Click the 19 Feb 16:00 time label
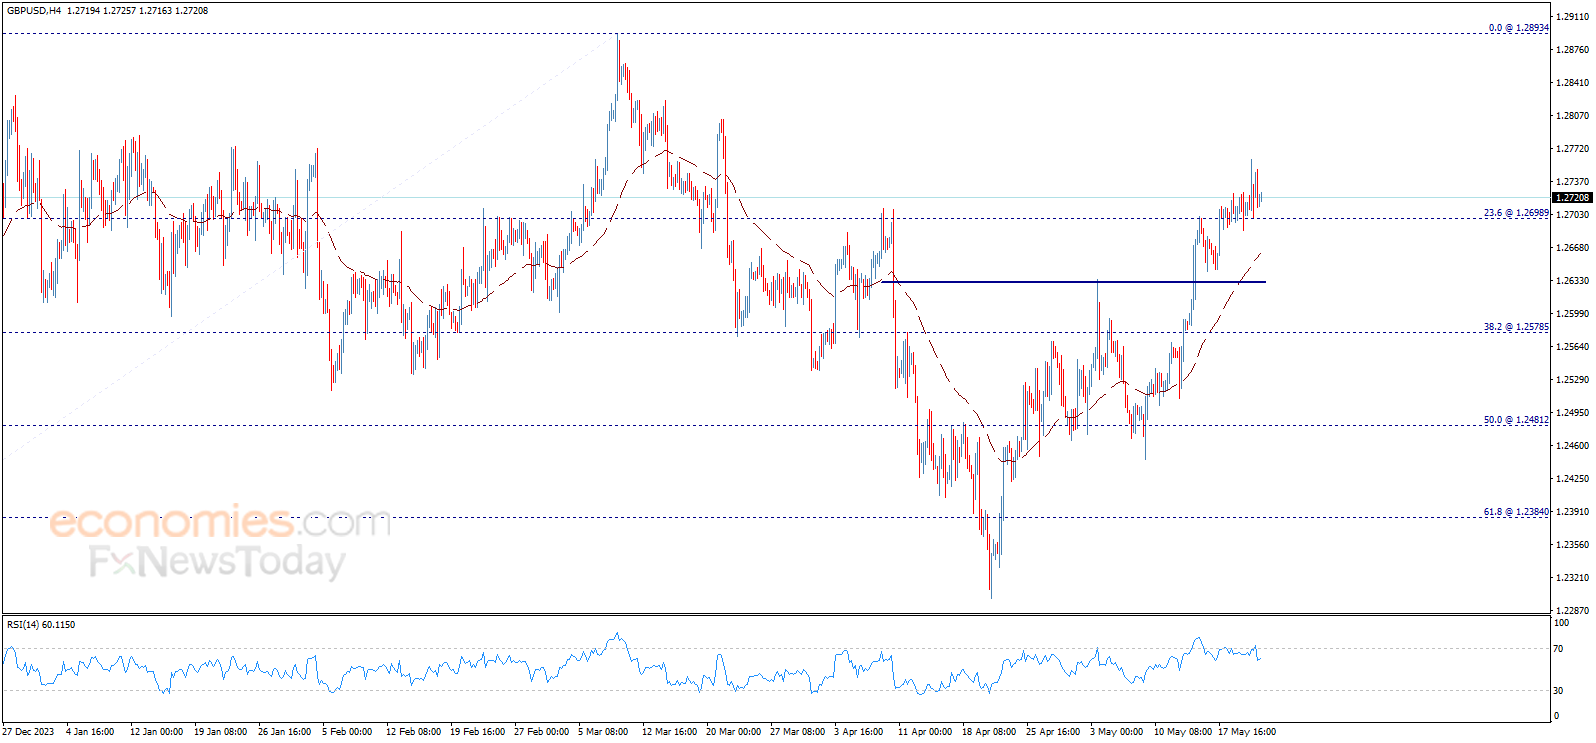1596x743 pixels. pyautogui.click(x=477, y=732)
